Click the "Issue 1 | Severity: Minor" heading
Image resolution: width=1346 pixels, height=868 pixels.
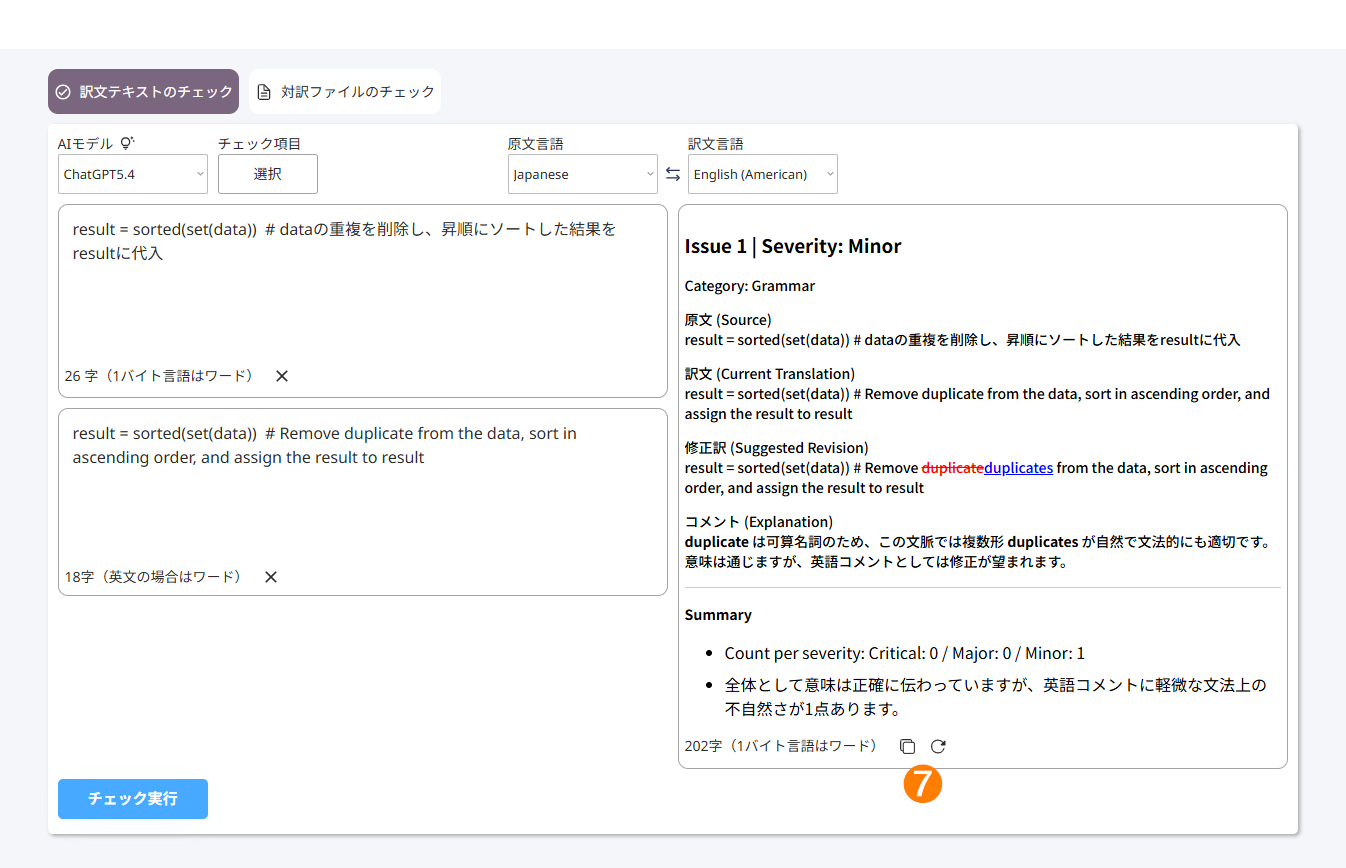[x=793, y=246]
